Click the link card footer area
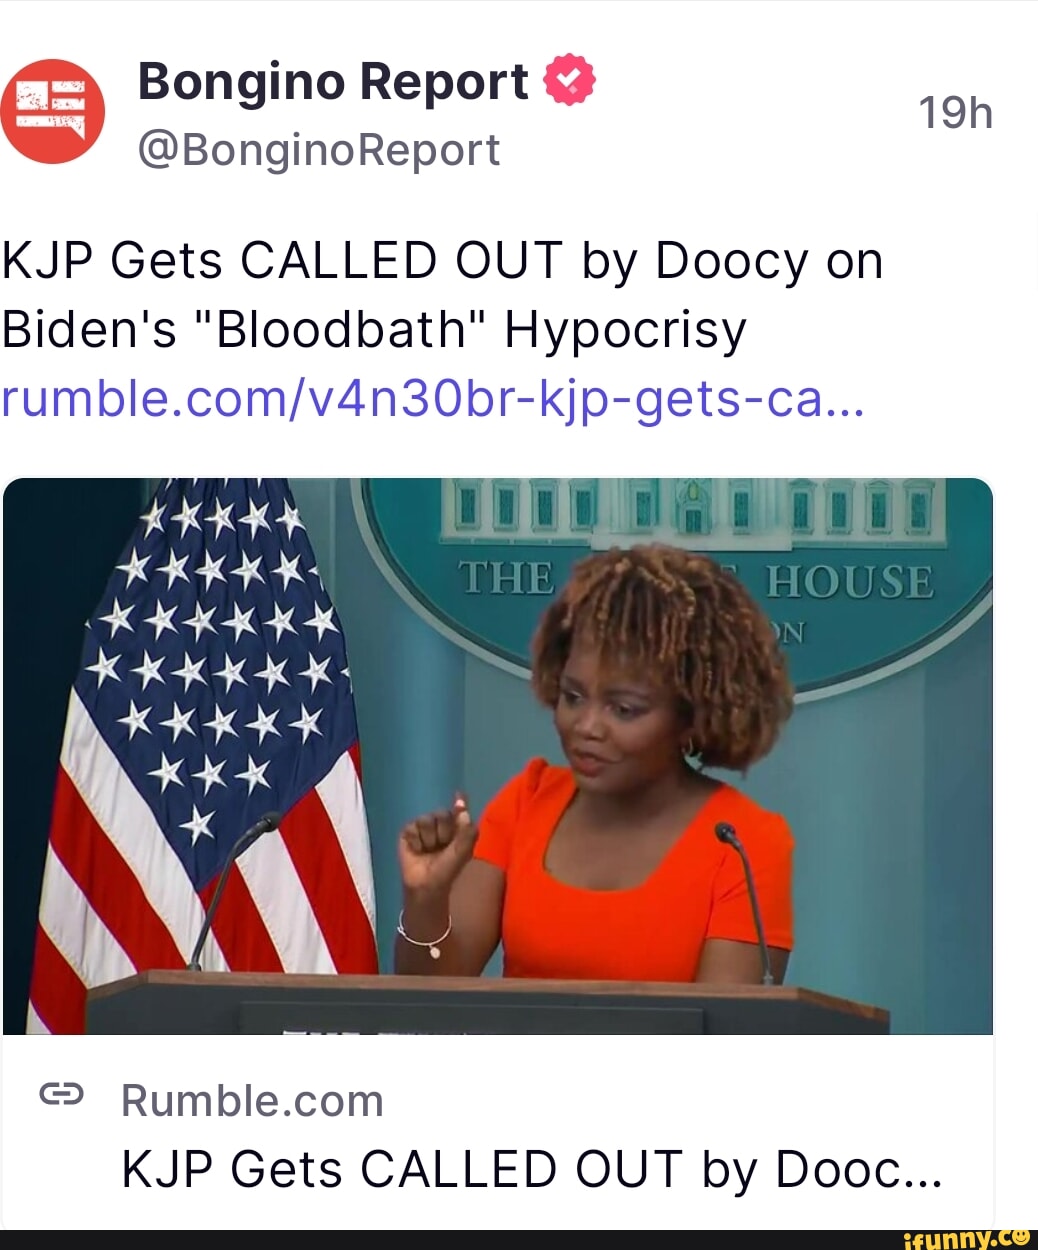 (497, 1133)
